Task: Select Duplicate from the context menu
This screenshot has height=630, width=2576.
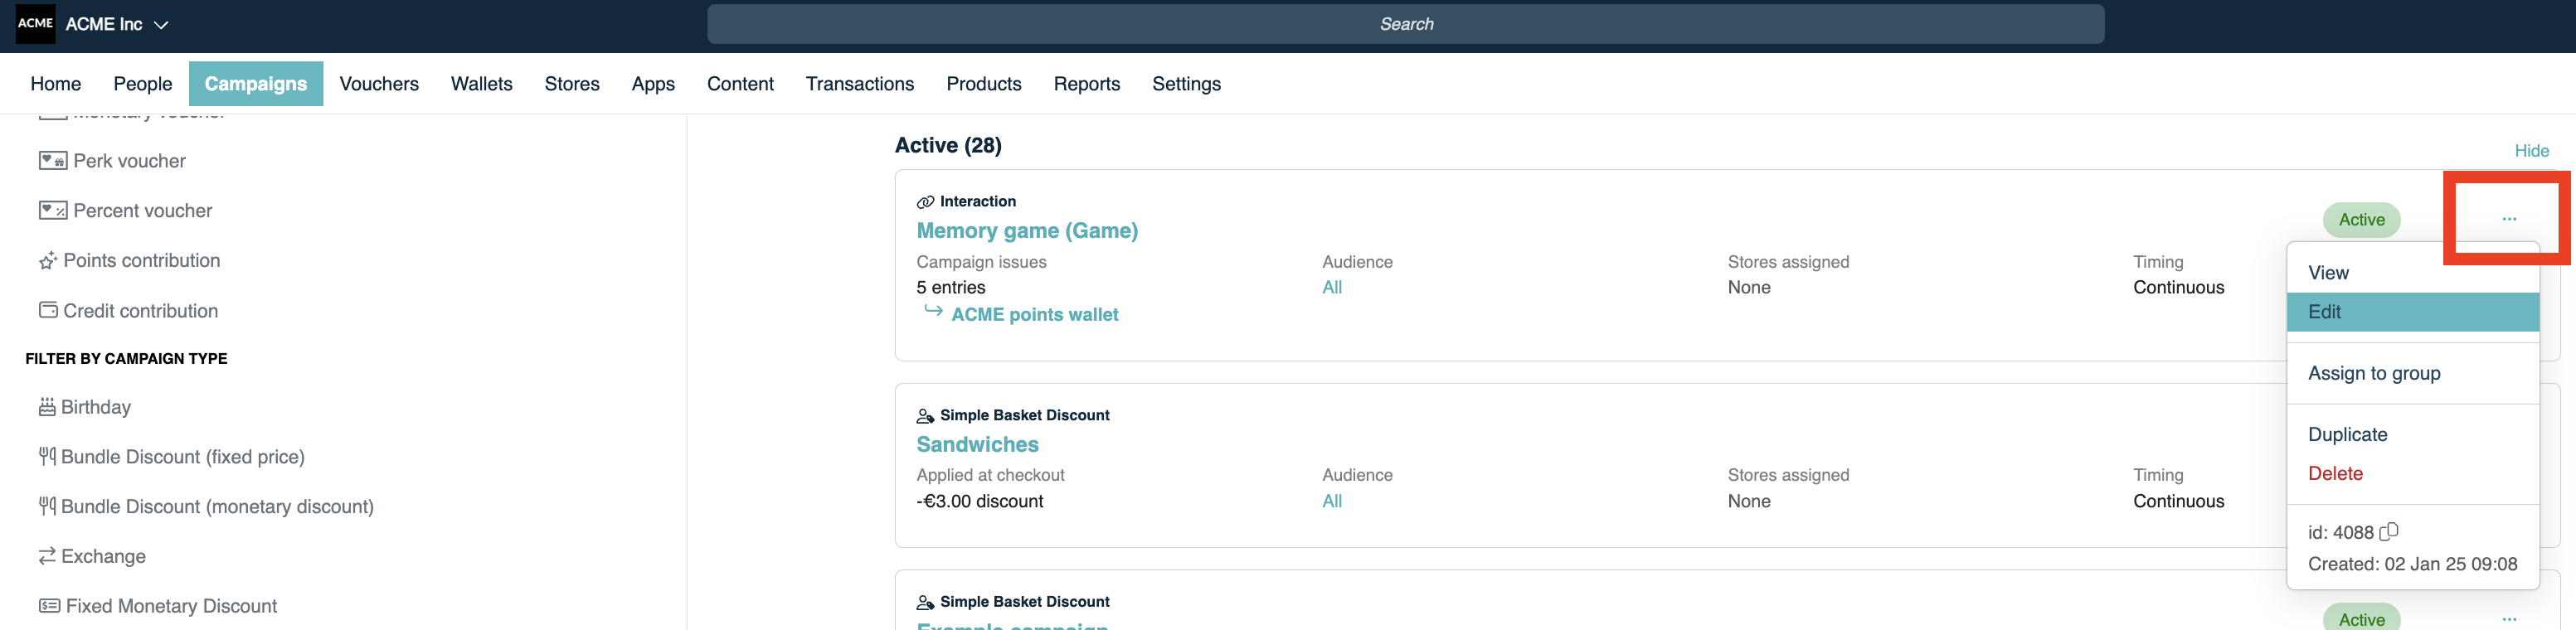Action: pos(2348,434)
